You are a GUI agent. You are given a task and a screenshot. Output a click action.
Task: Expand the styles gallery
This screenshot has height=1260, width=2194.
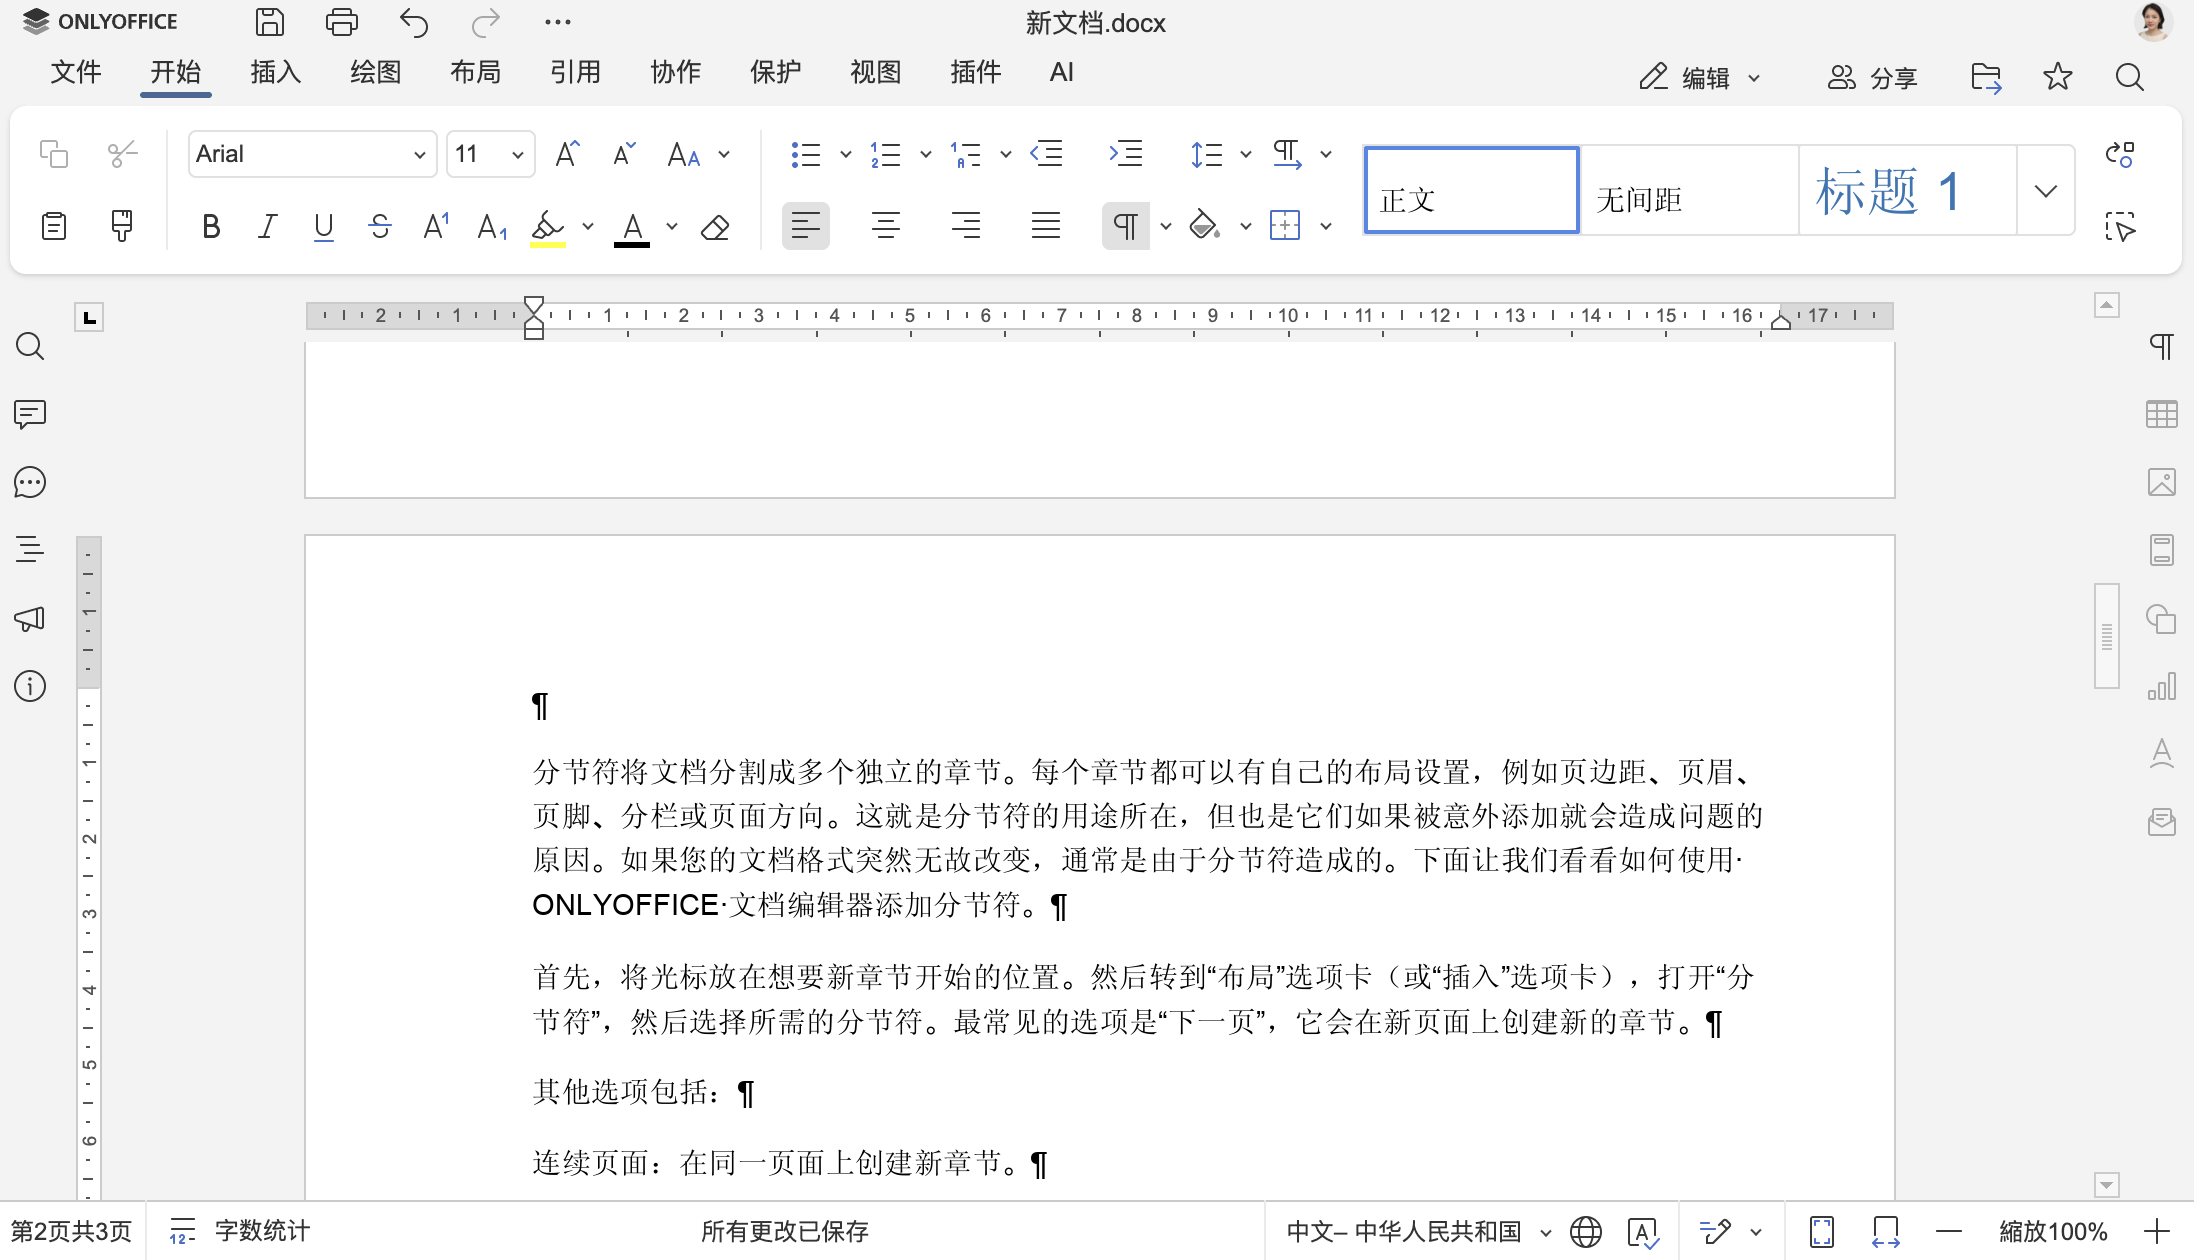pos(2045,190)
